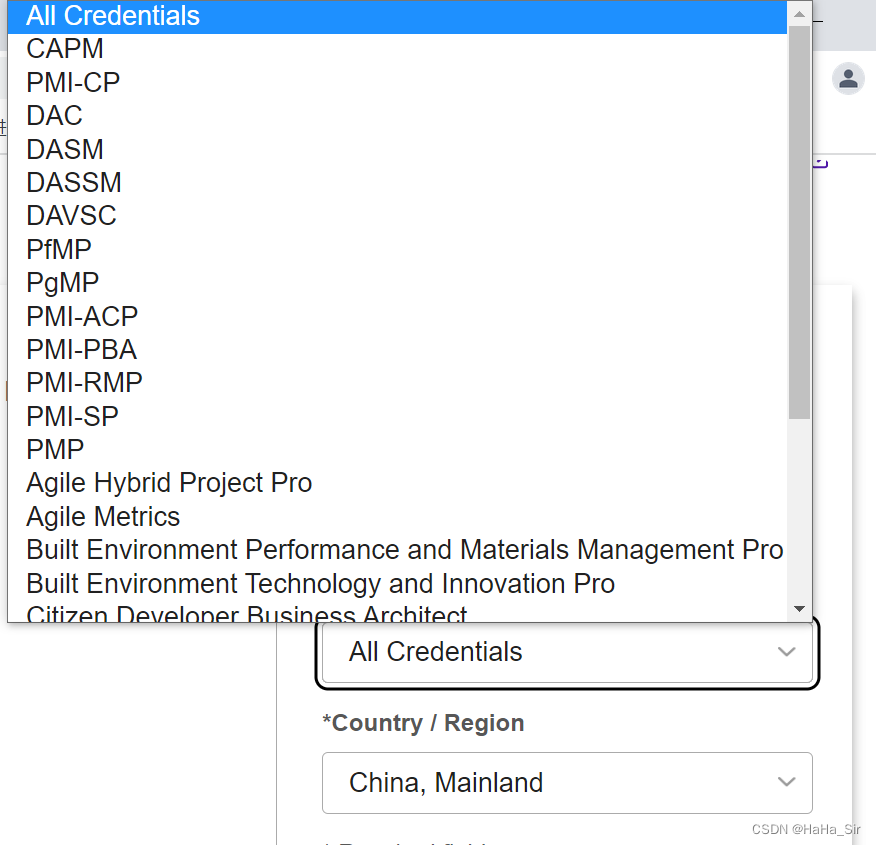Select Built Environment Technology and Innovation Pro
The width and height of the screenshot is (876, 845).
(397, 584)
